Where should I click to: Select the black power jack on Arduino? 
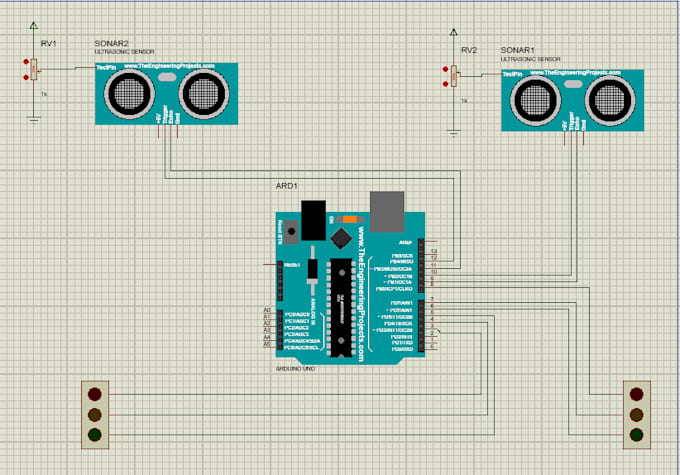[x=313, y=220]
